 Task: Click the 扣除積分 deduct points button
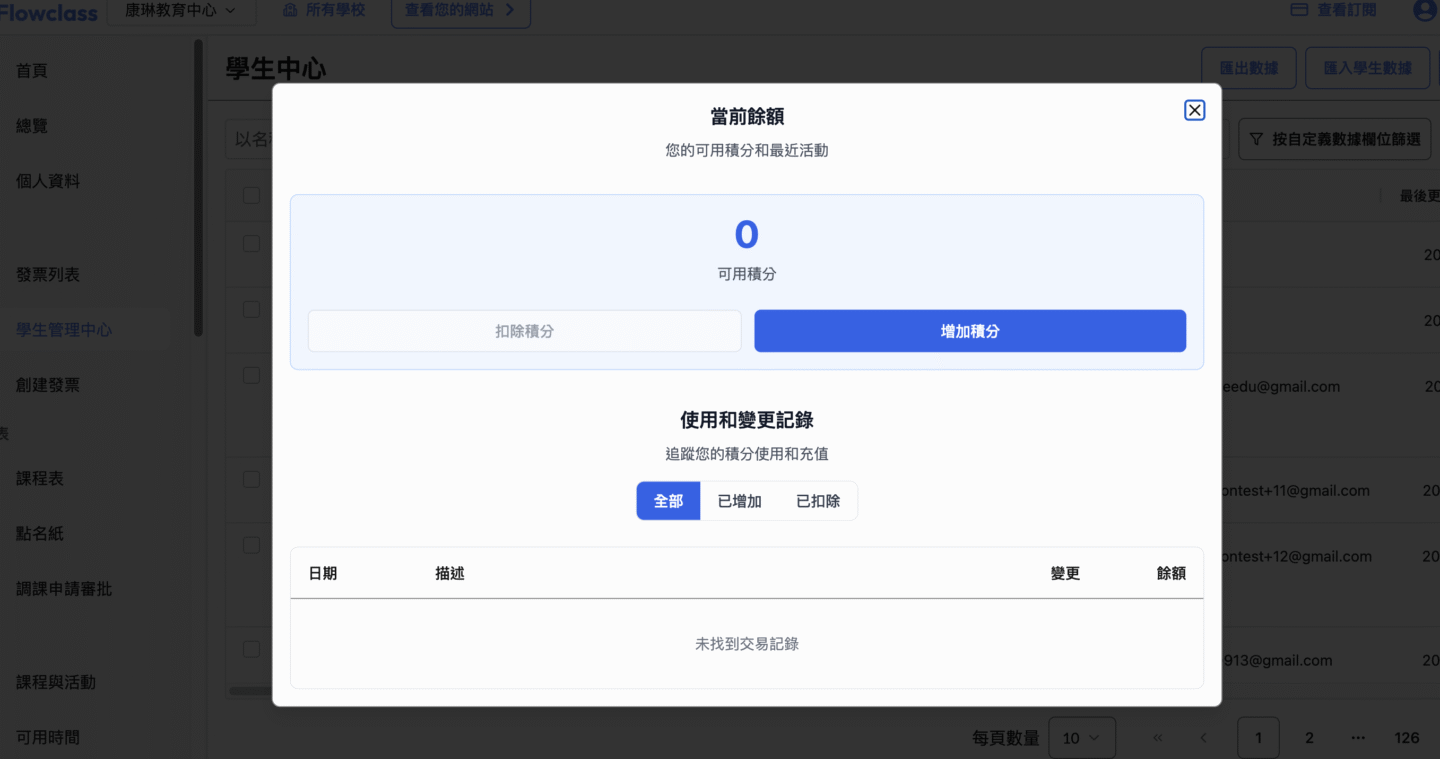524,331
